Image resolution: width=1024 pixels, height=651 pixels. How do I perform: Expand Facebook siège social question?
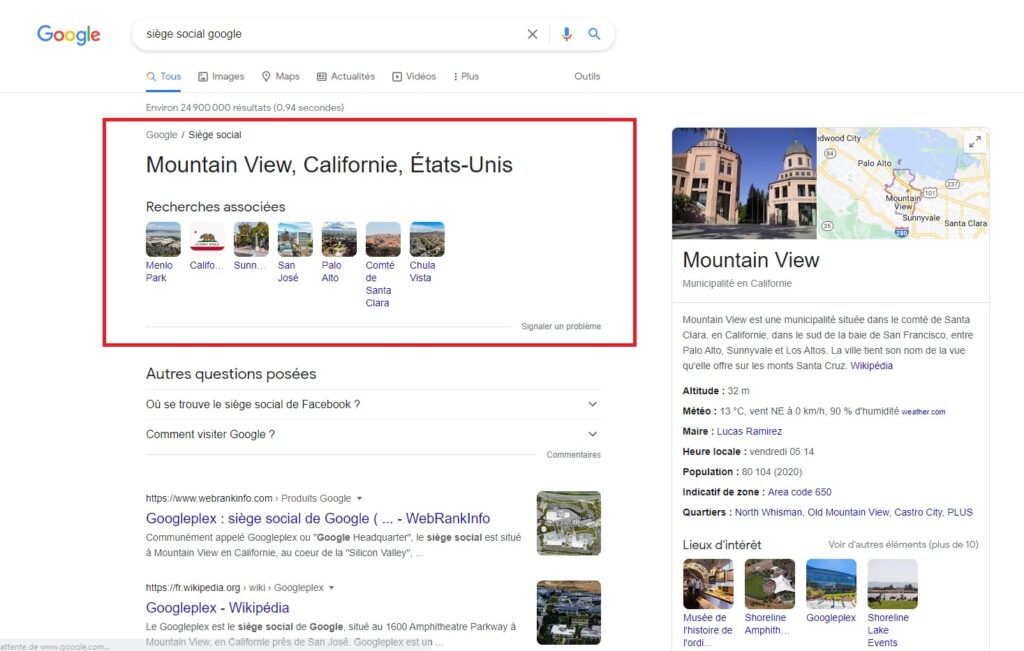tap(372, 404)
